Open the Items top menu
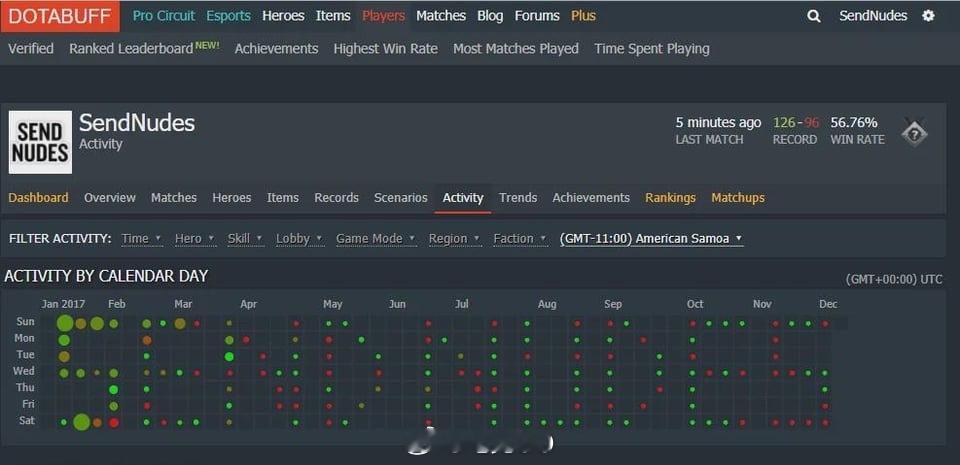 coord(333,16)
